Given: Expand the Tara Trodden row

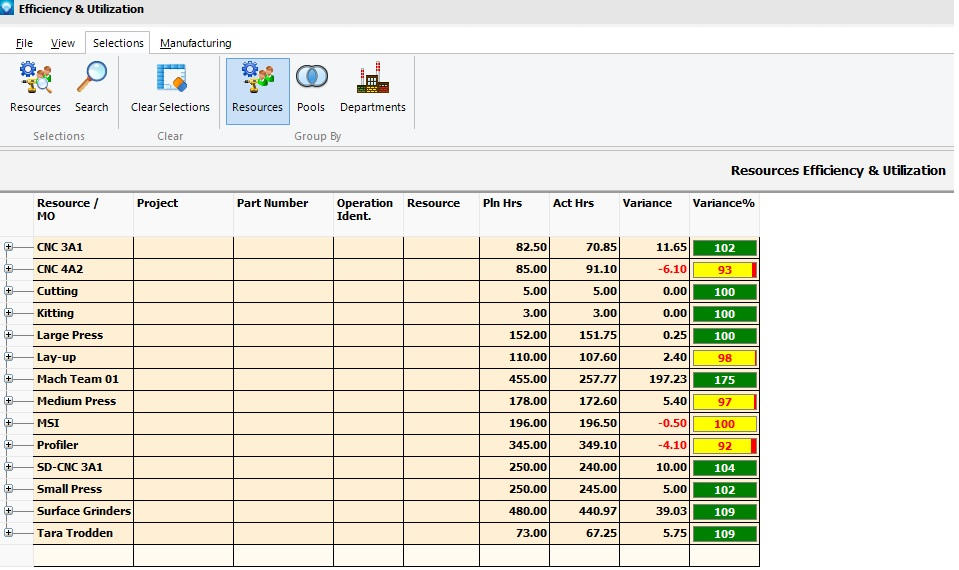Looking at the screenshot, I should [8, 533].
